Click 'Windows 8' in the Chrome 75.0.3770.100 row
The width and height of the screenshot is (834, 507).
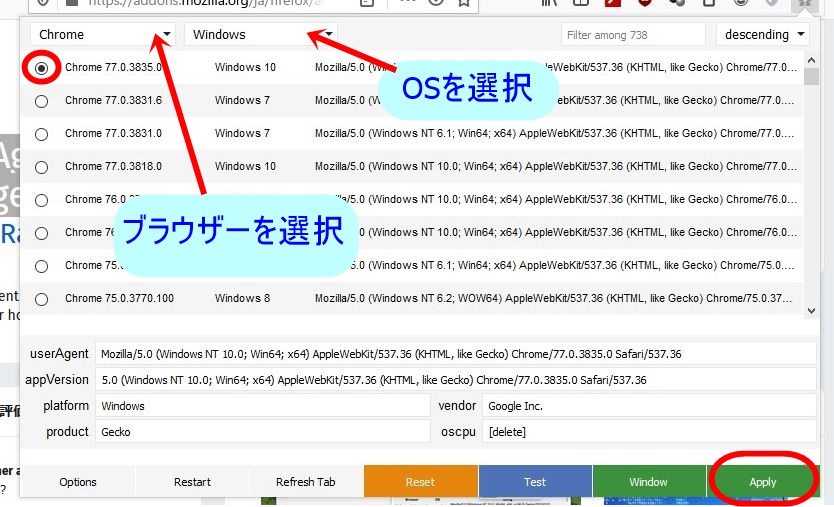point(242,298)
